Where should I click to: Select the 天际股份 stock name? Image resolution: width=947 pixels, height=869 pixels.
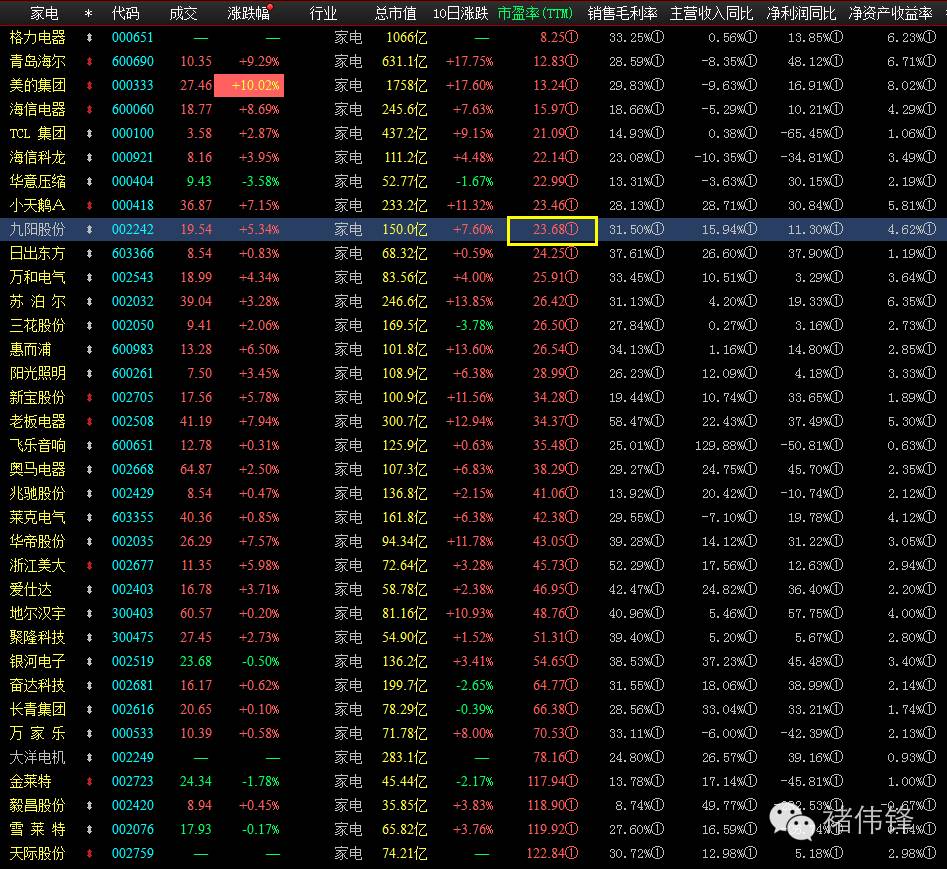click(x=37, y=853)
